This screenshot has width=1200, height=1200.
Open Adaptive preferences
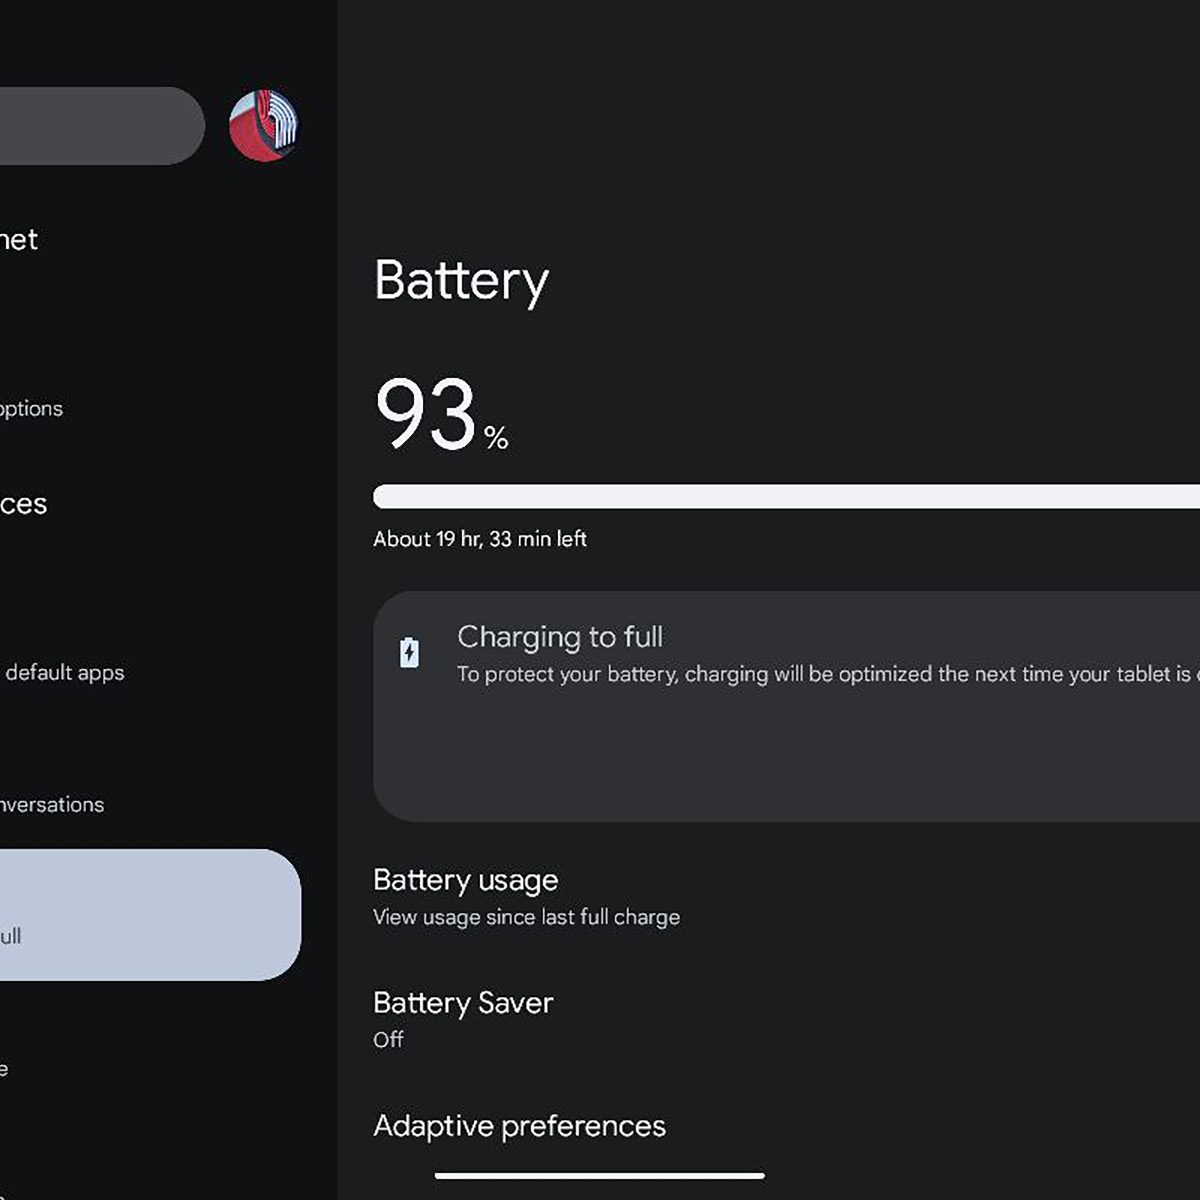pos(519,1126)
